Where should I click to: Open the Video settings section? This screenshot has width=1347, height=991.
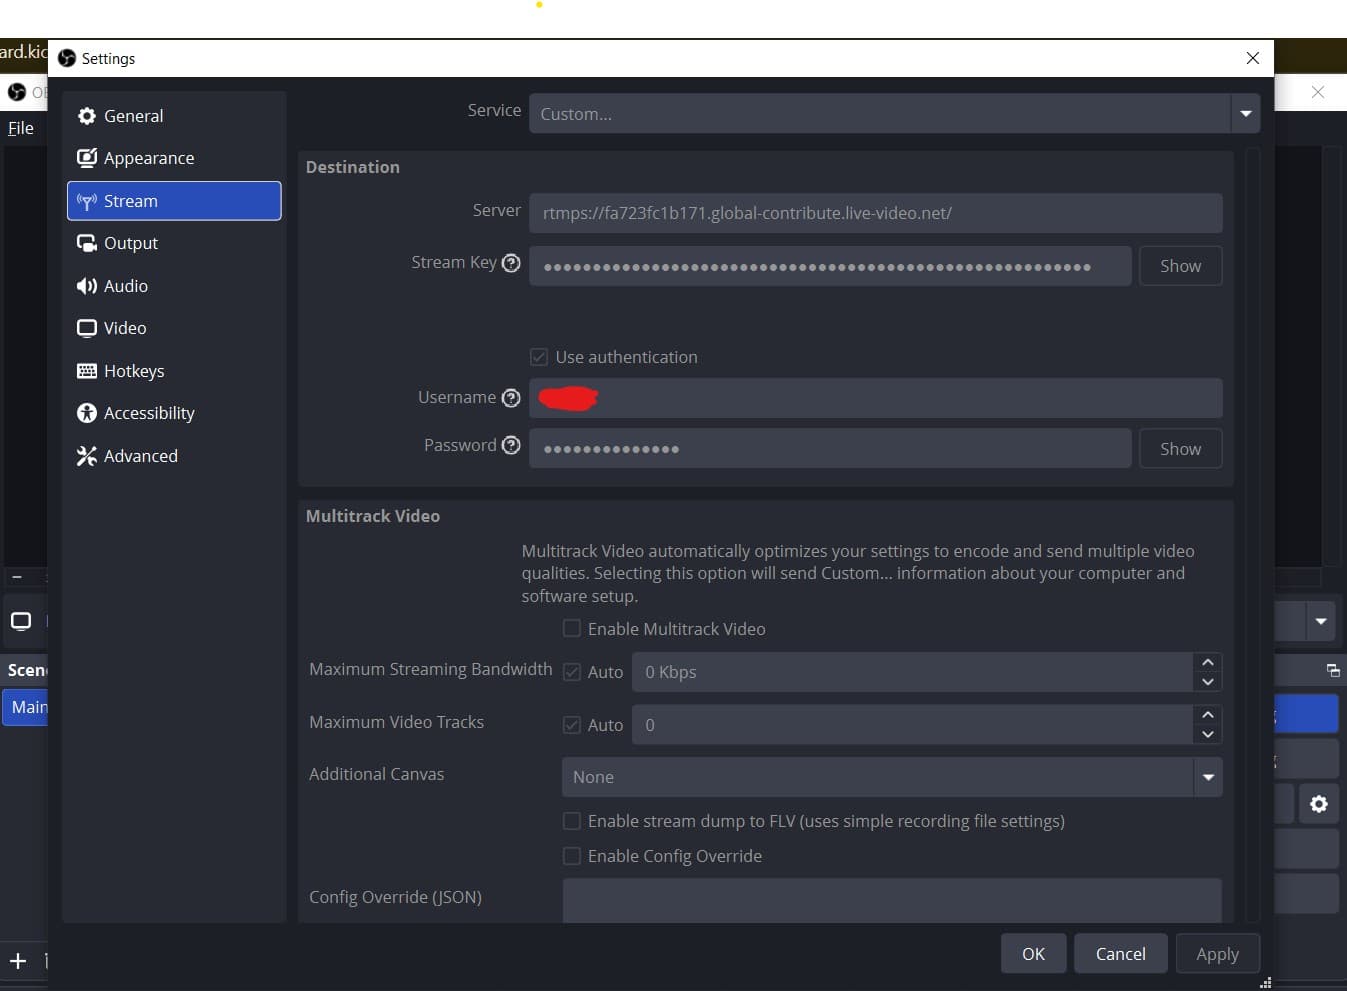[x=174, y=328]
